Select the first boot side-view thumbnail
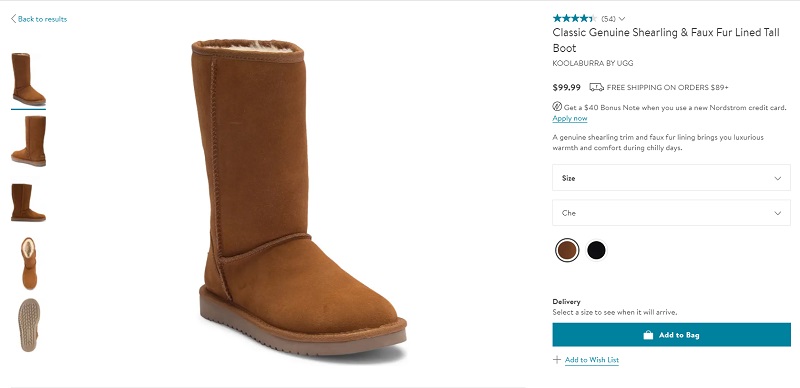This screenshot has width=800, height=388. (29, 79)
